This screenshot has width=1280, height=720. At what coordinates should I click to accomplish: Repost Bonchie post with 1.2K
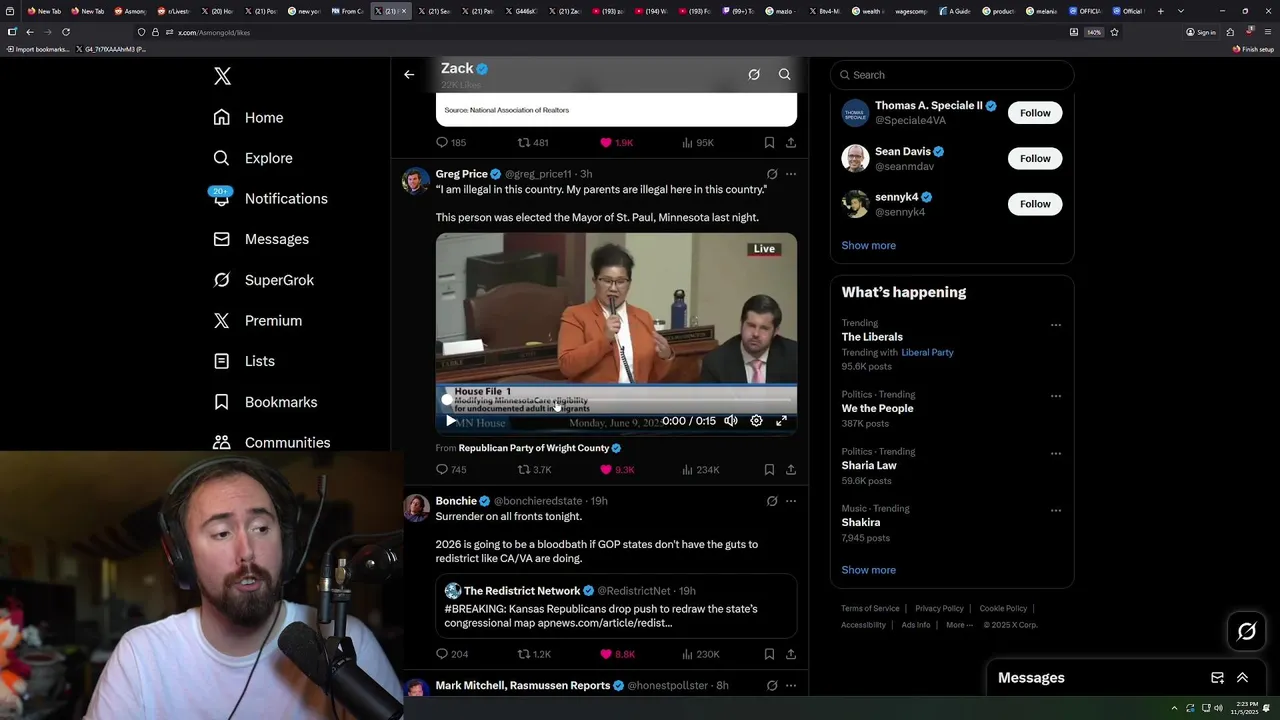coord(534,654)
